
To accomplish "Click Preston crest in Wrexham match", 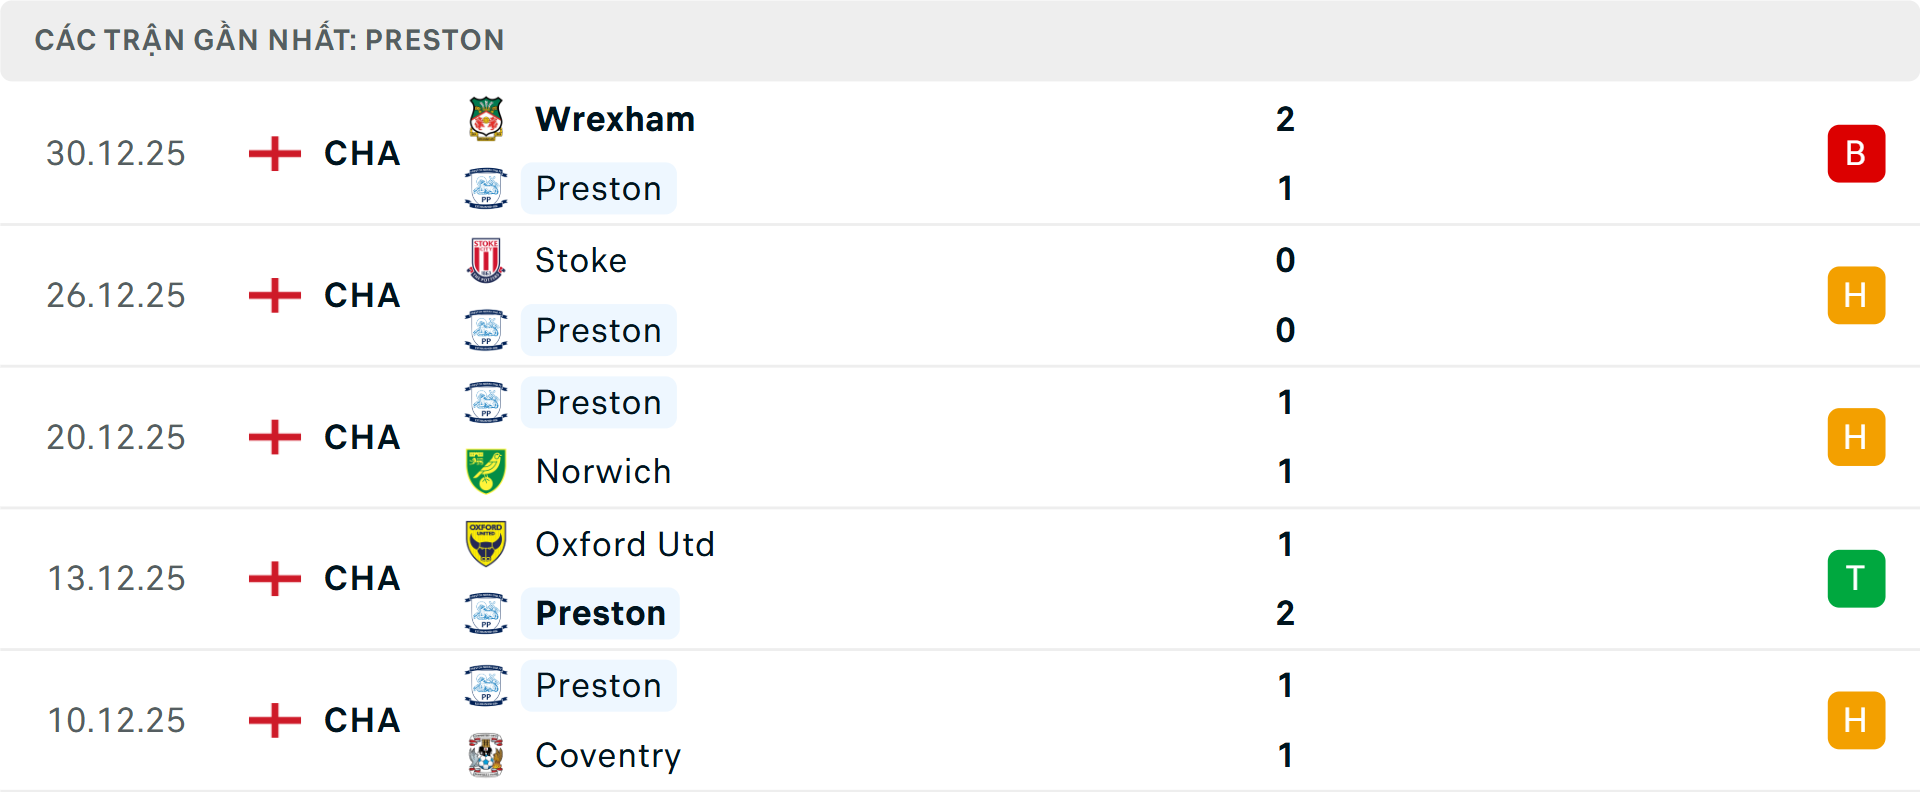I will tap(486, 188).
